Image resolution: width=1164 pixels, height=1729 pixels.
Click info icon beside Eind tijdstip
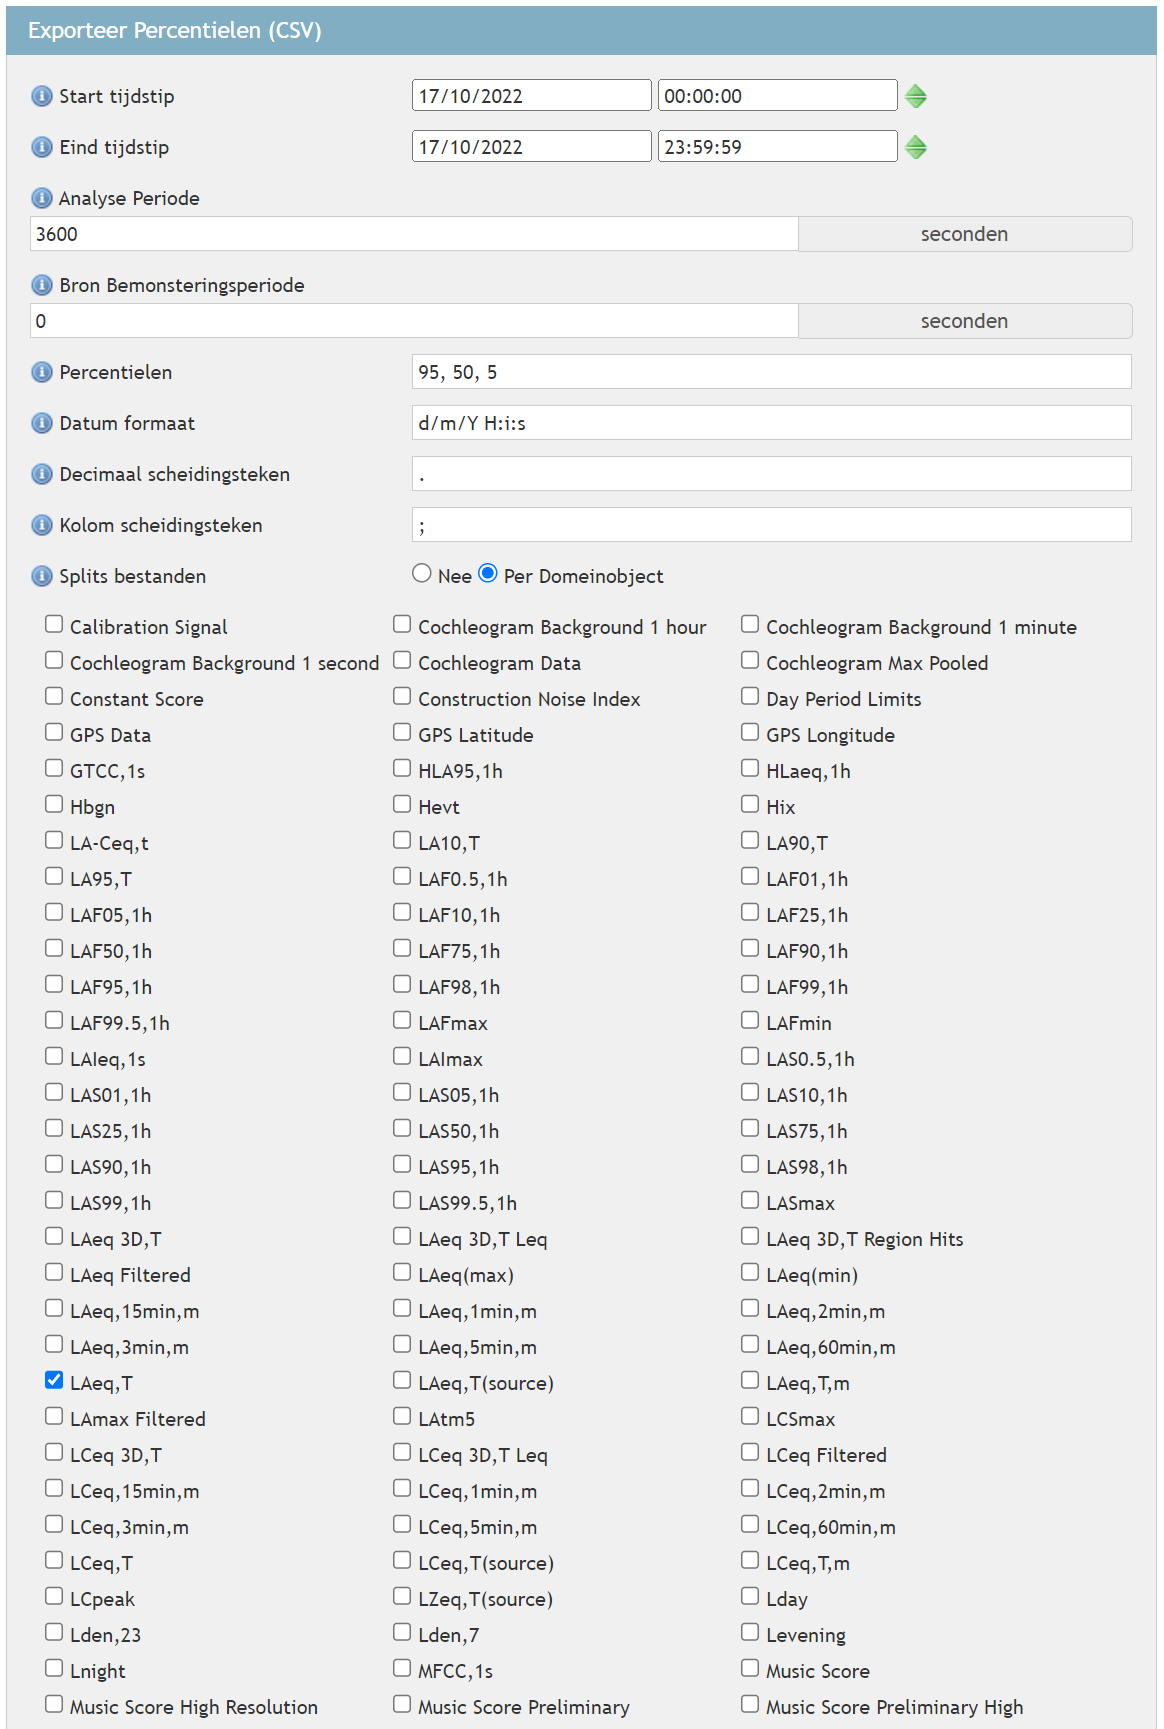pyautogui.click(x=42, y=147)
